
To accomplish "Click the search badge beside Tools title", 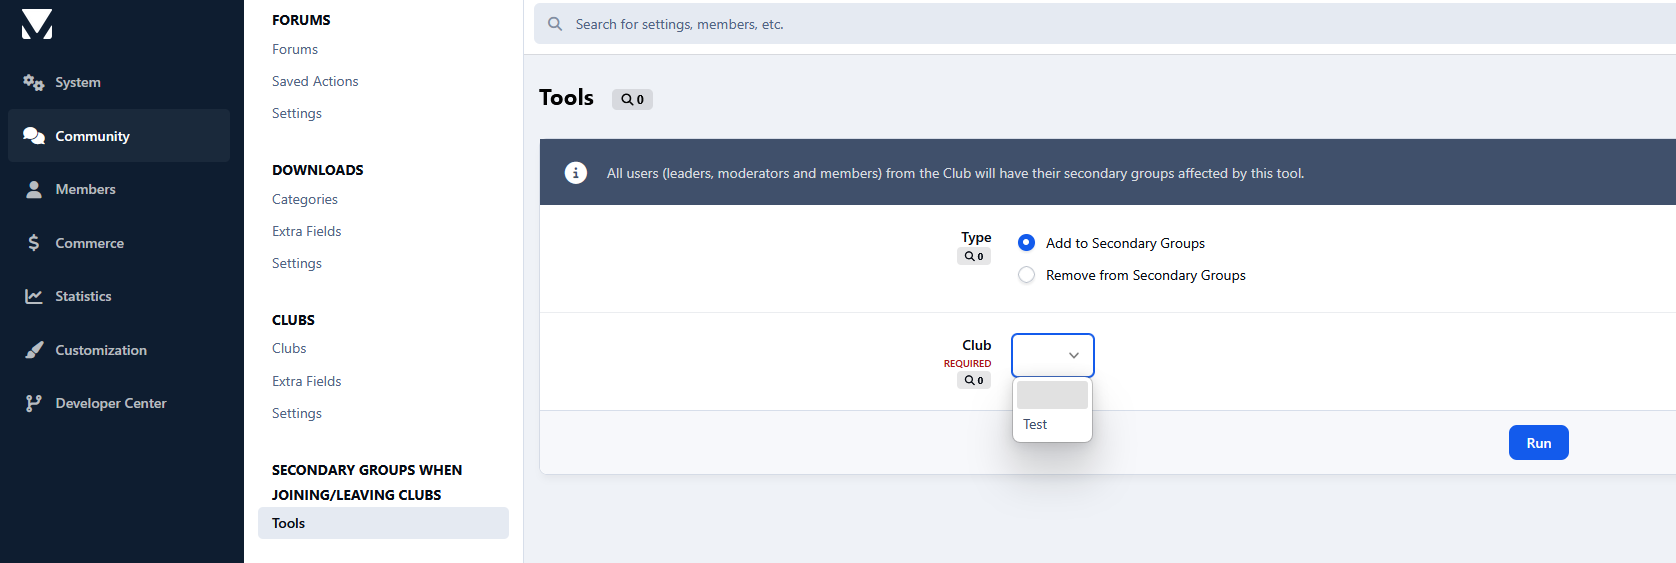I will (632, 99).
